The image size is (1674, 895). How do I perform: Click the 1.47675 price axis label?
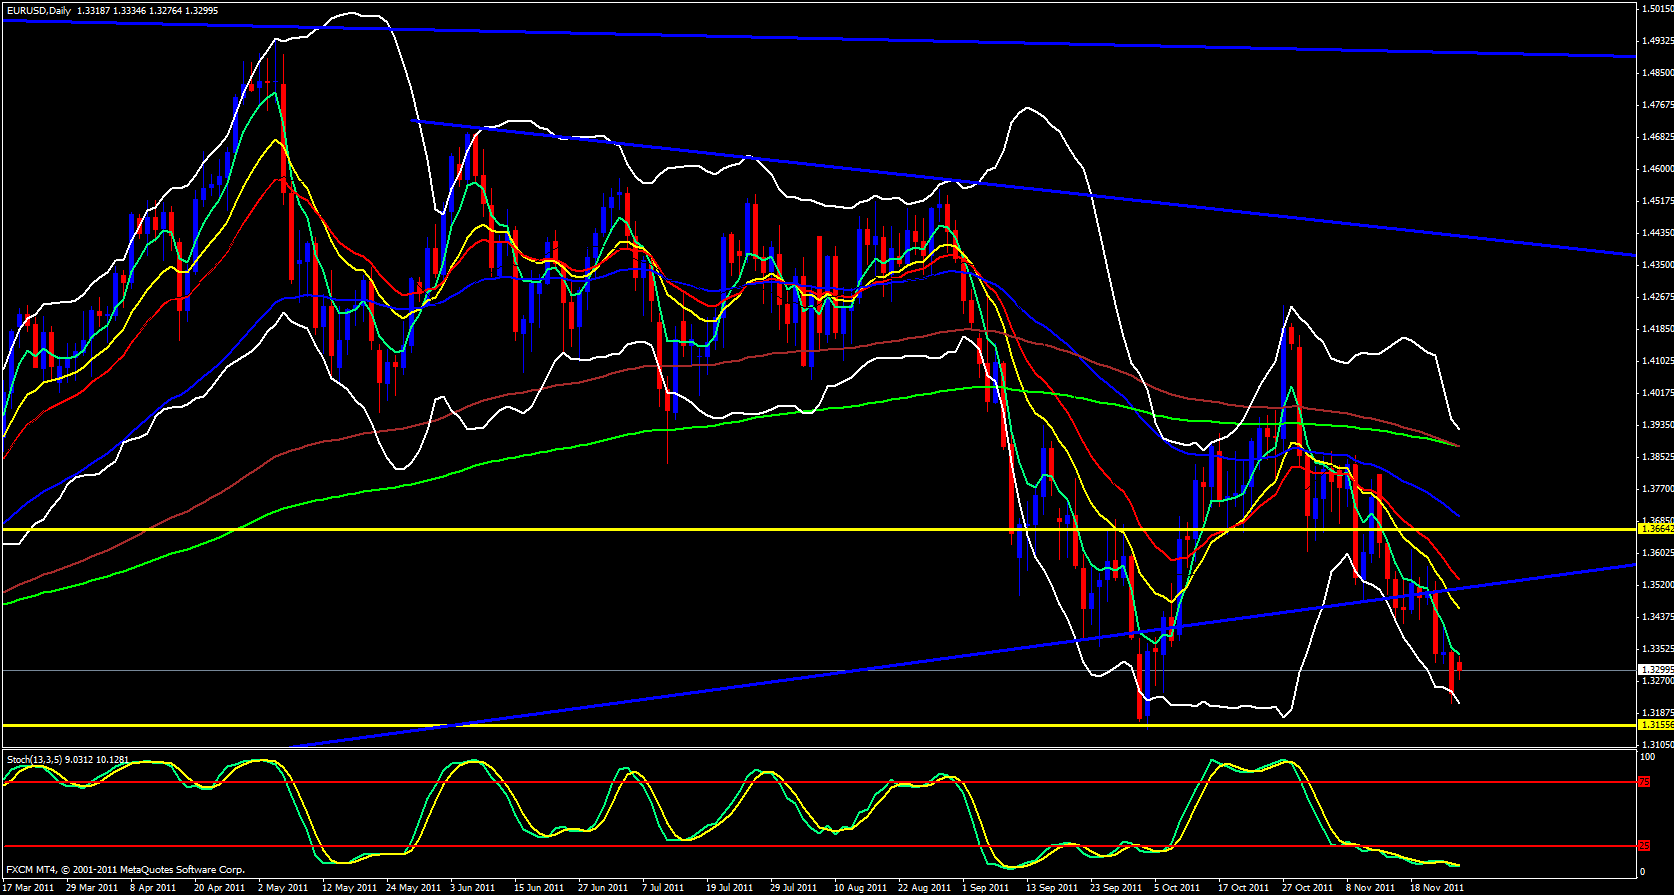(x=1657, y=105)
